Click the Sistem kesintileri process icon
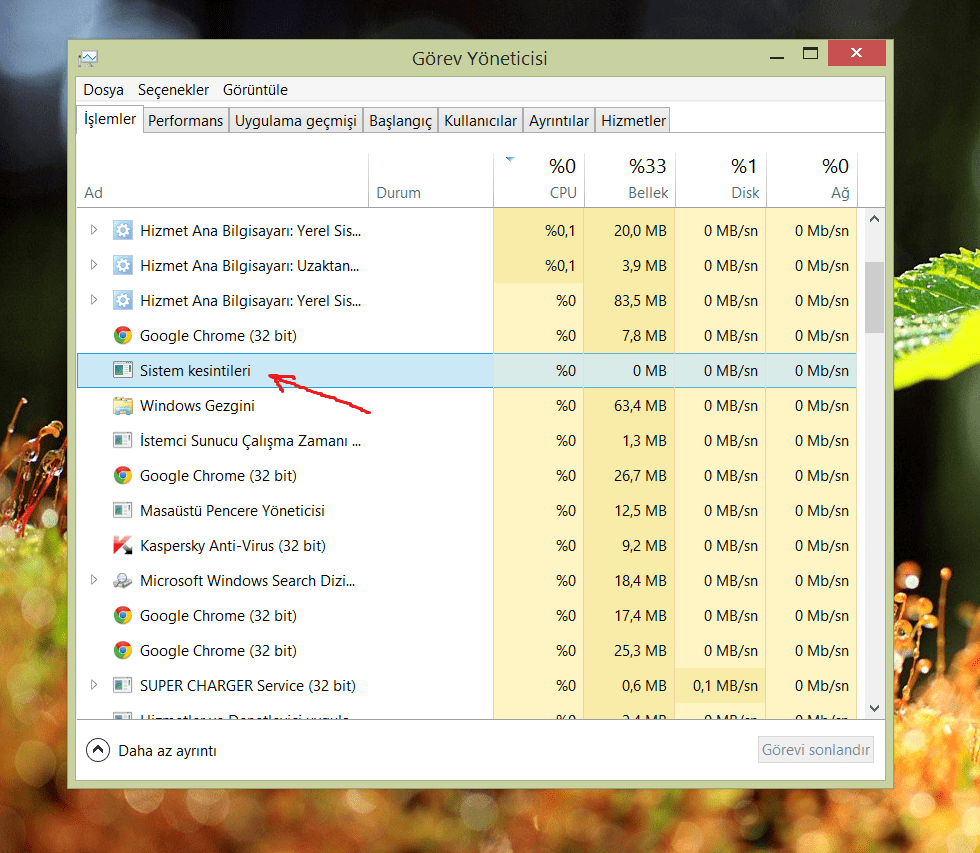This screenshot has height=853, width=980. click(122, 371)
